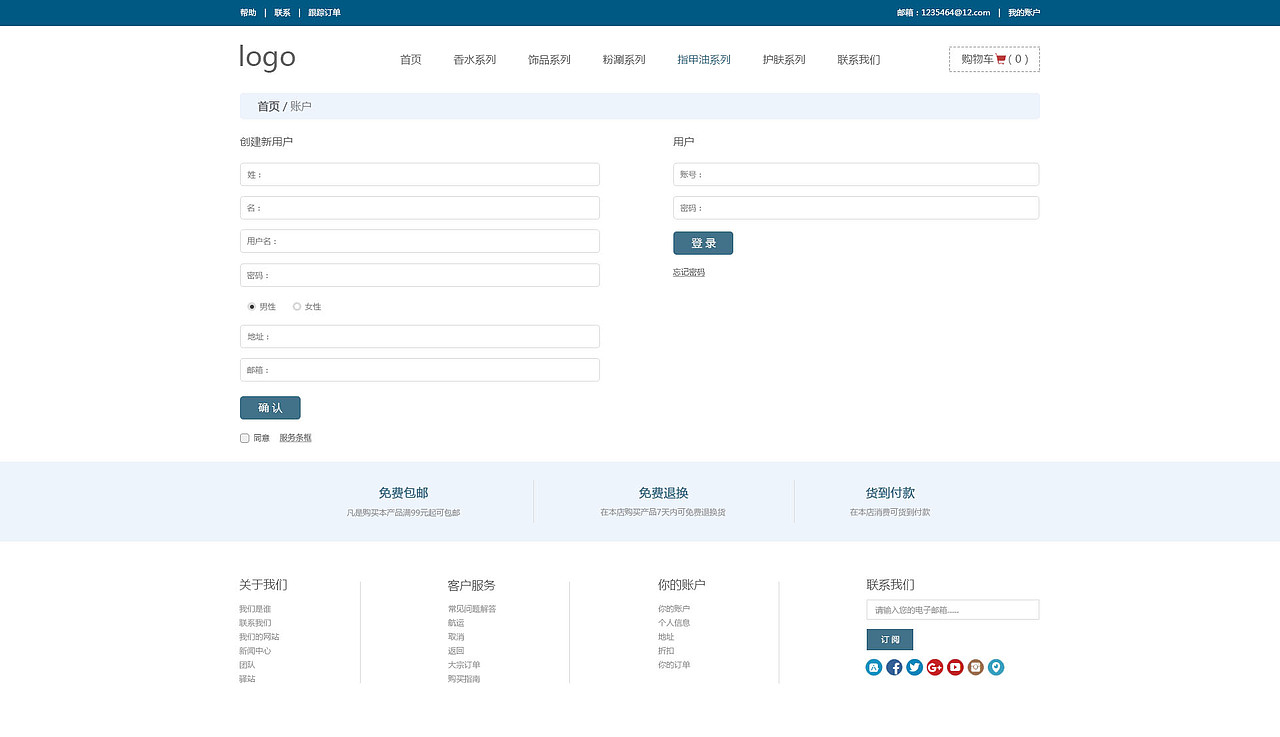Image resolution: width=1280 pixels, height=737 pixels.
Task: Focus the 账号 login field
Action: tap(856, 175)
